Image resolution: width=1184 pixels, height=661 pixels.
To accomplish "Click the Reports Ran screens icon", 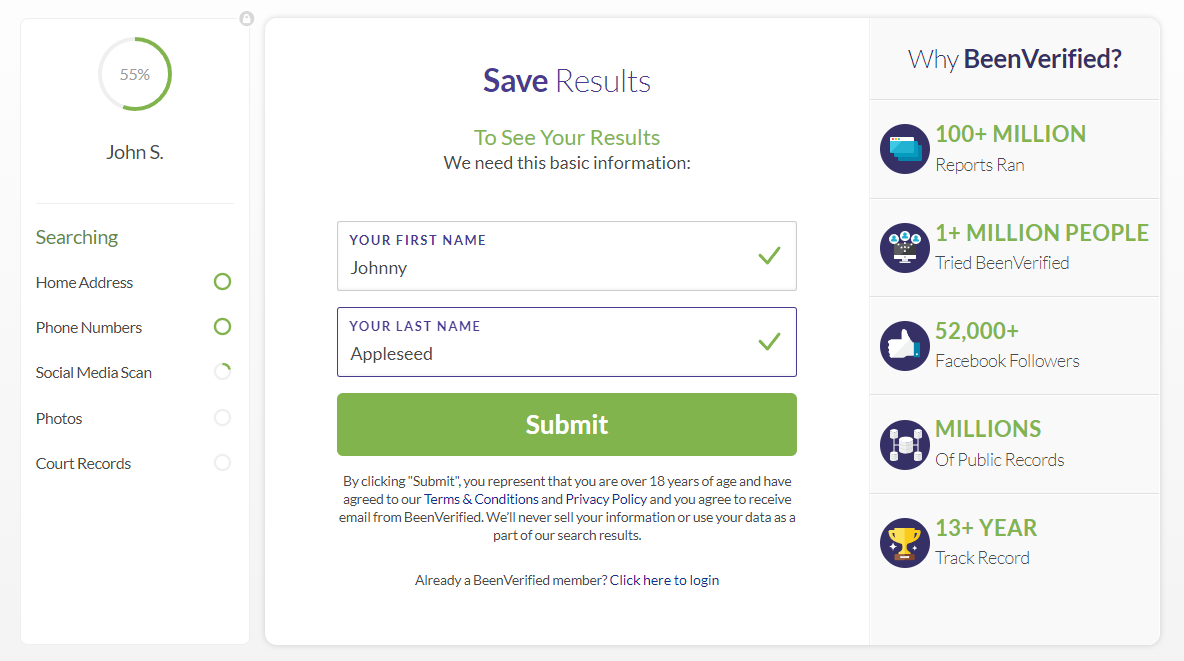I will (x=905, y=149).
